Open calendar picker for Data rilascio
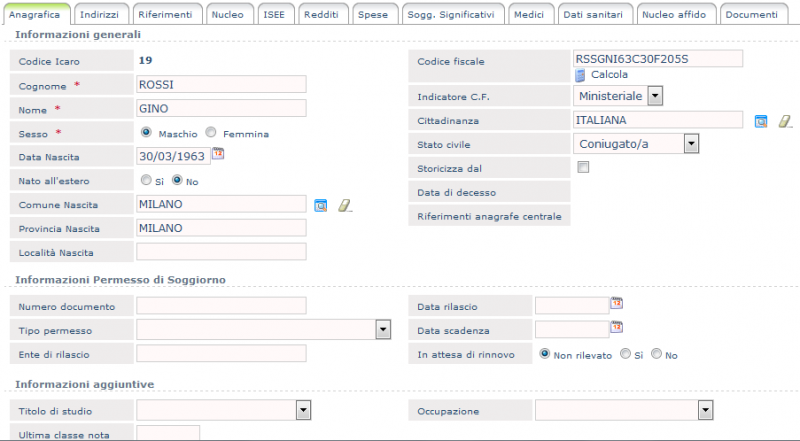Screen dimensions: 800x441 click(x=617, y=303)
